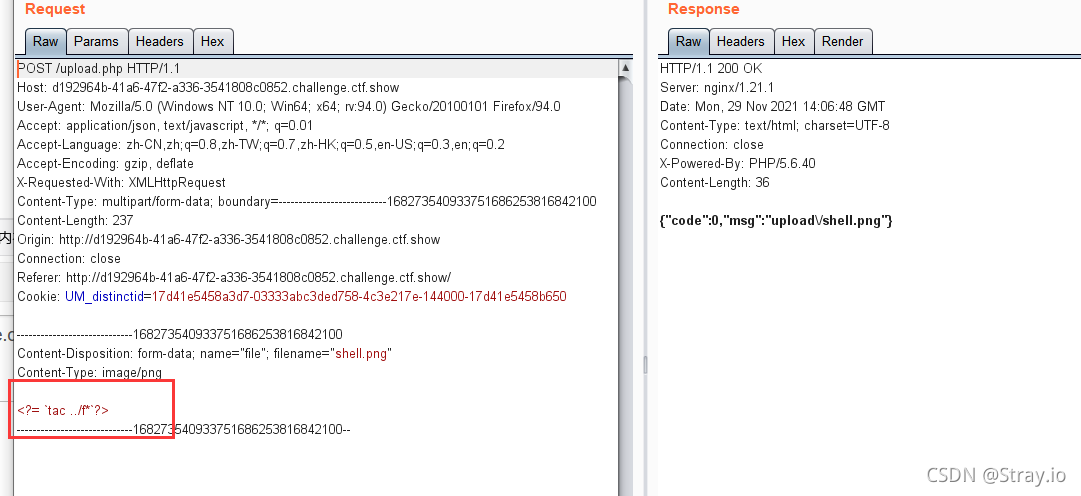
Task: Click the Origin header line
Action: [x=229, y=239]
